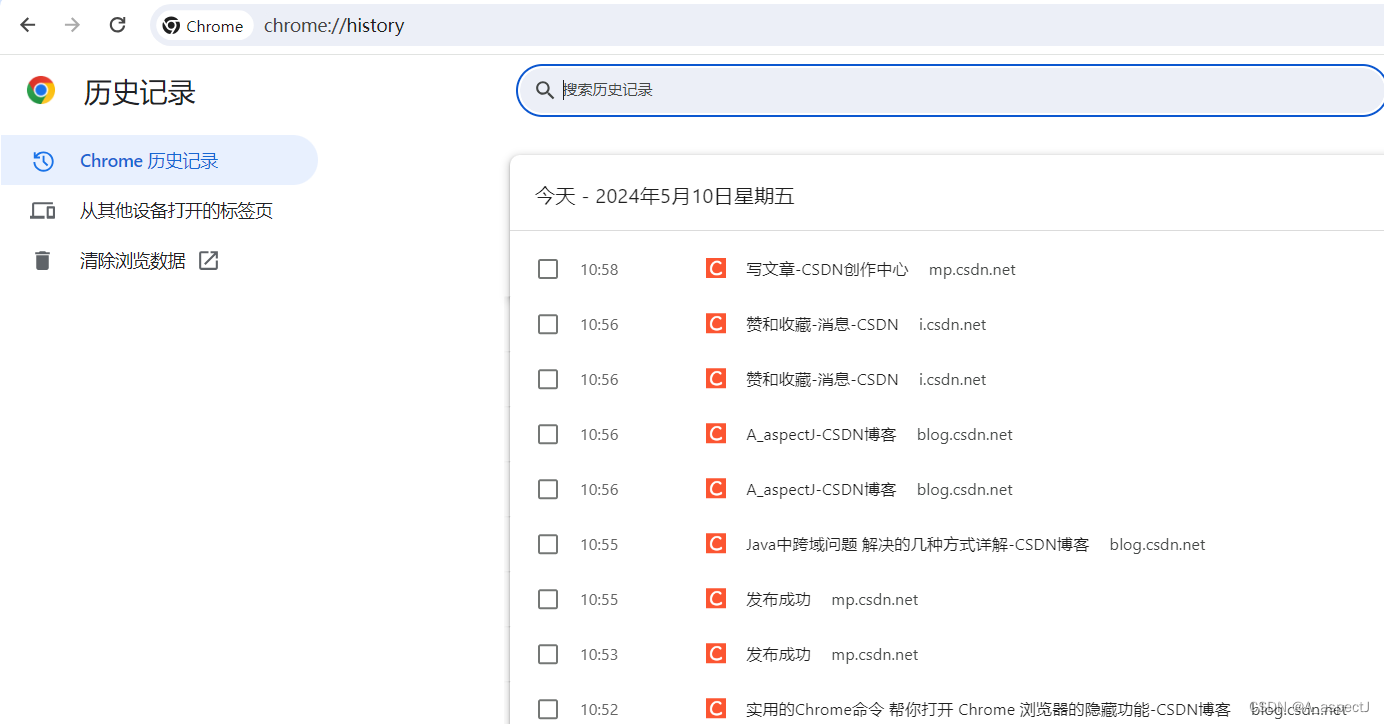The height and width of the screenshot is (724, 1384).
Task: Check the box for 10:52 实用的Chrome命令 entry
Action: point(548,709)
